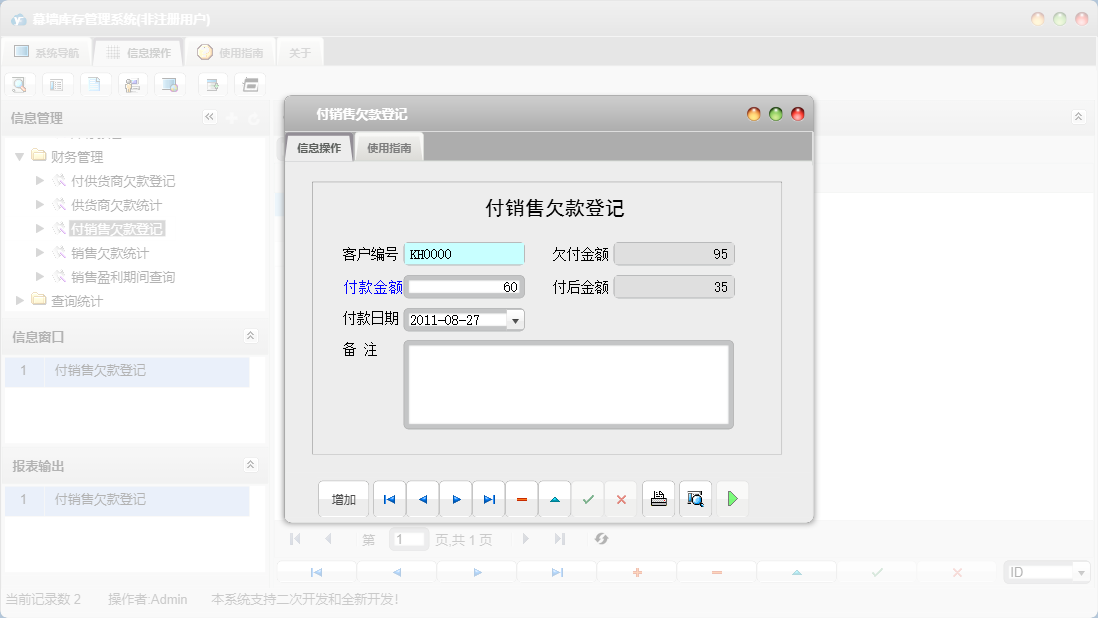The width and height of the screenshot is (1098, 618).
Task: Select the user management icon in the toolbar
Action: click(x=132, y=84)
